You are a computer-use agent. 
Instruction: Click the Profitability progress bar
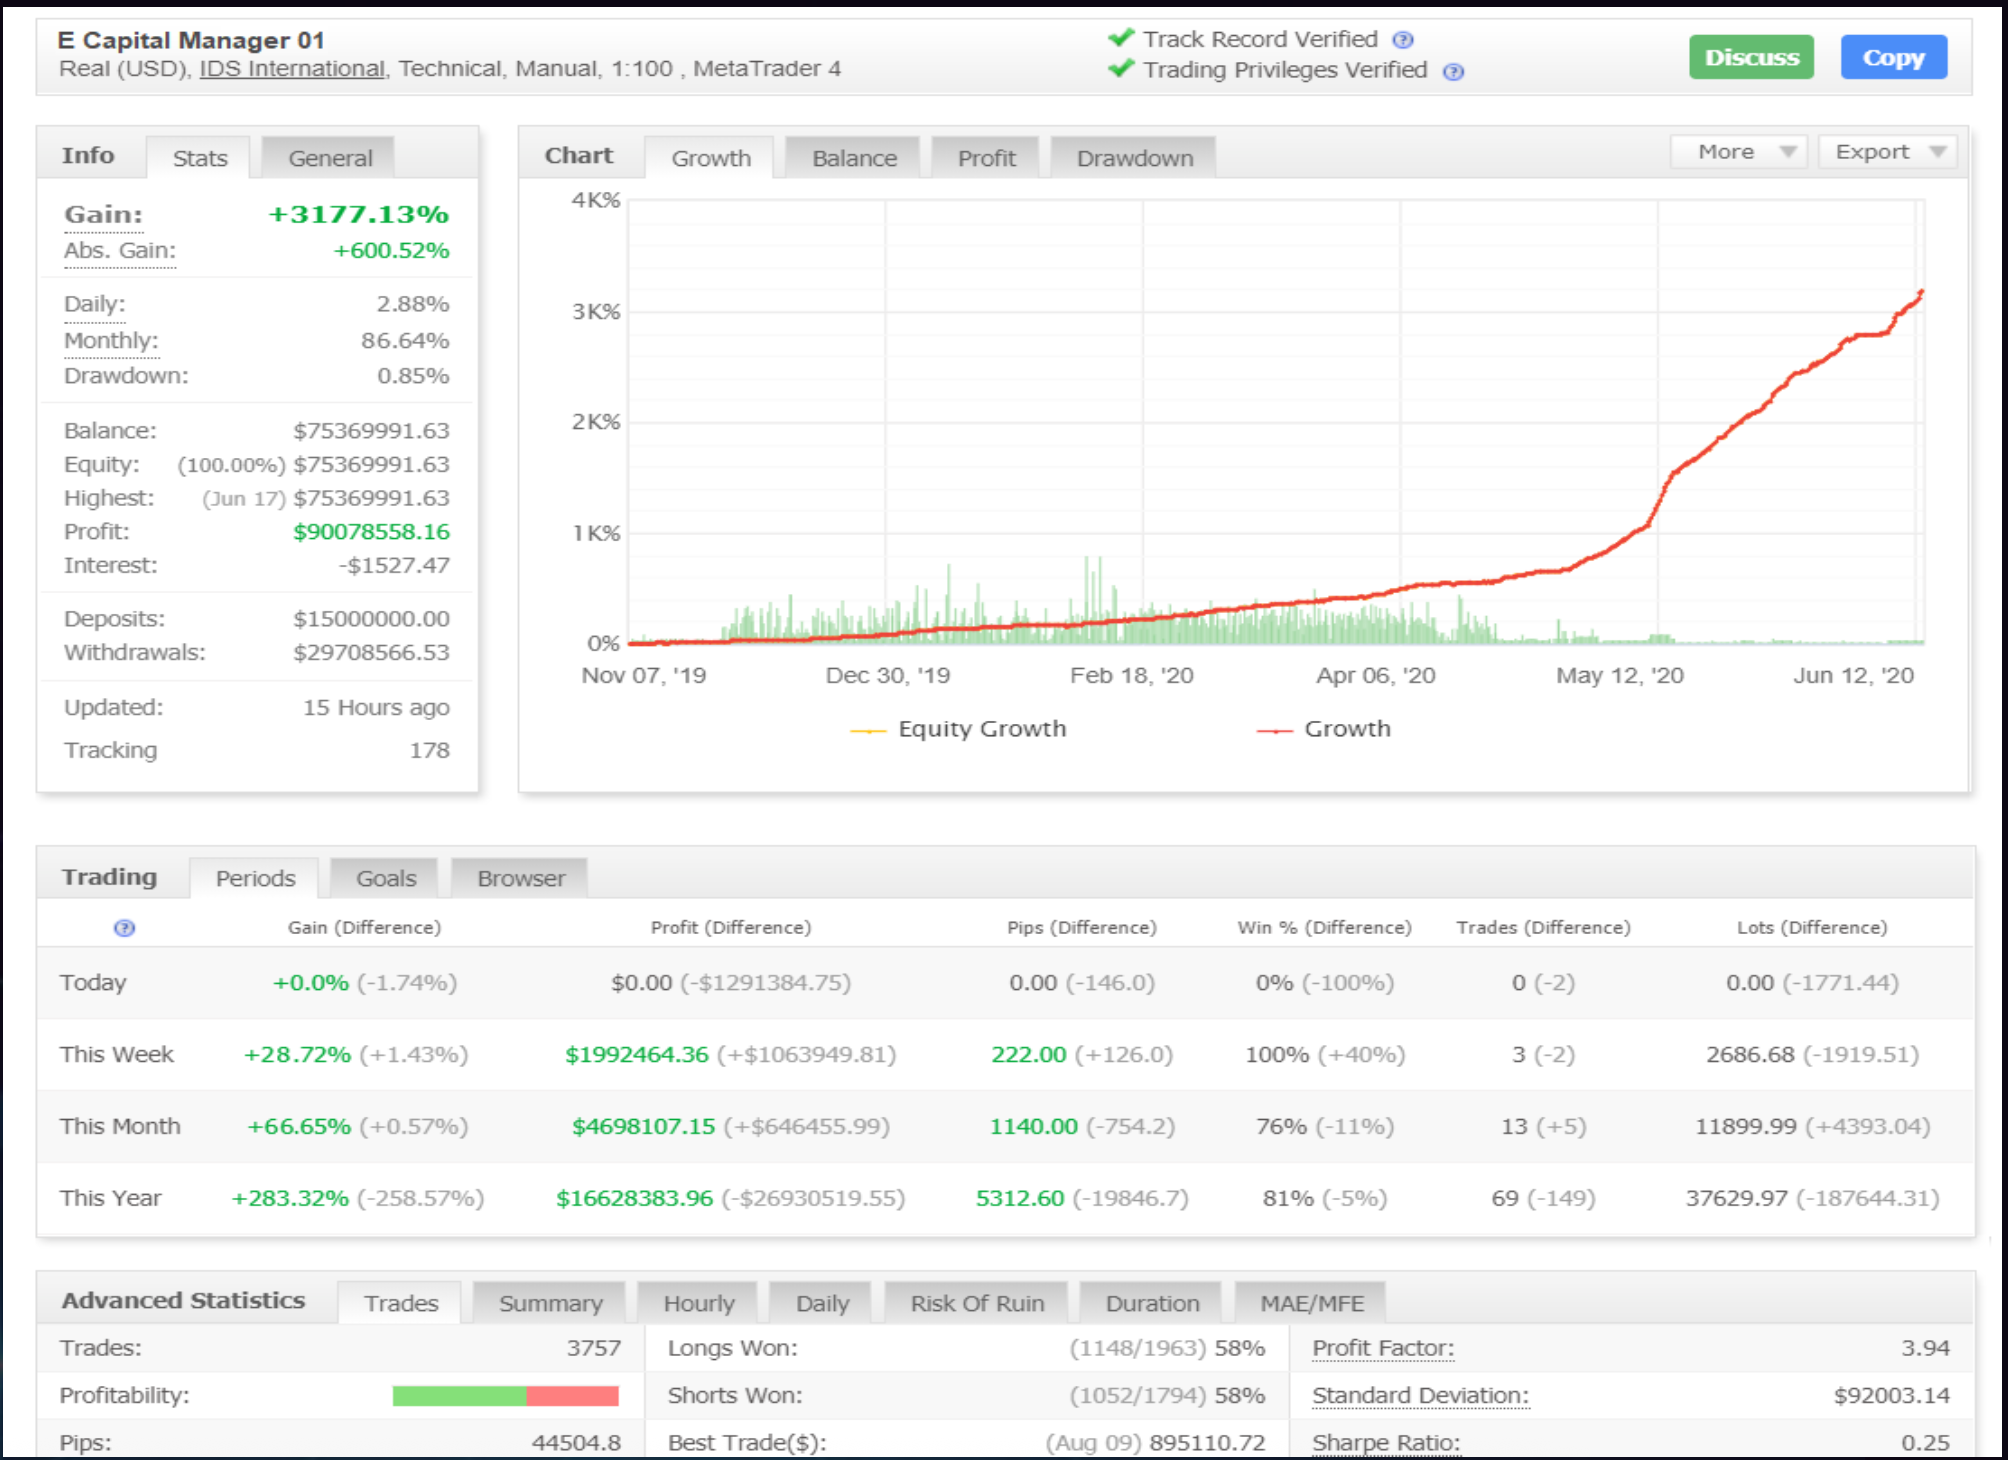[x=505, y=1394]
